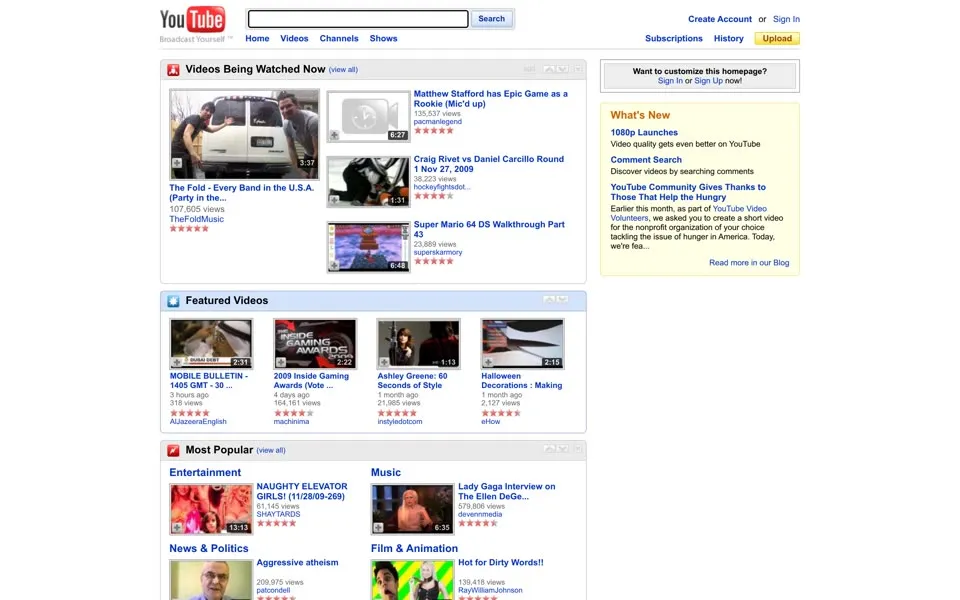Add The Fold video to queue with plus icon
Viewport: 960px width, 600px height.
(x=177, y=163)
